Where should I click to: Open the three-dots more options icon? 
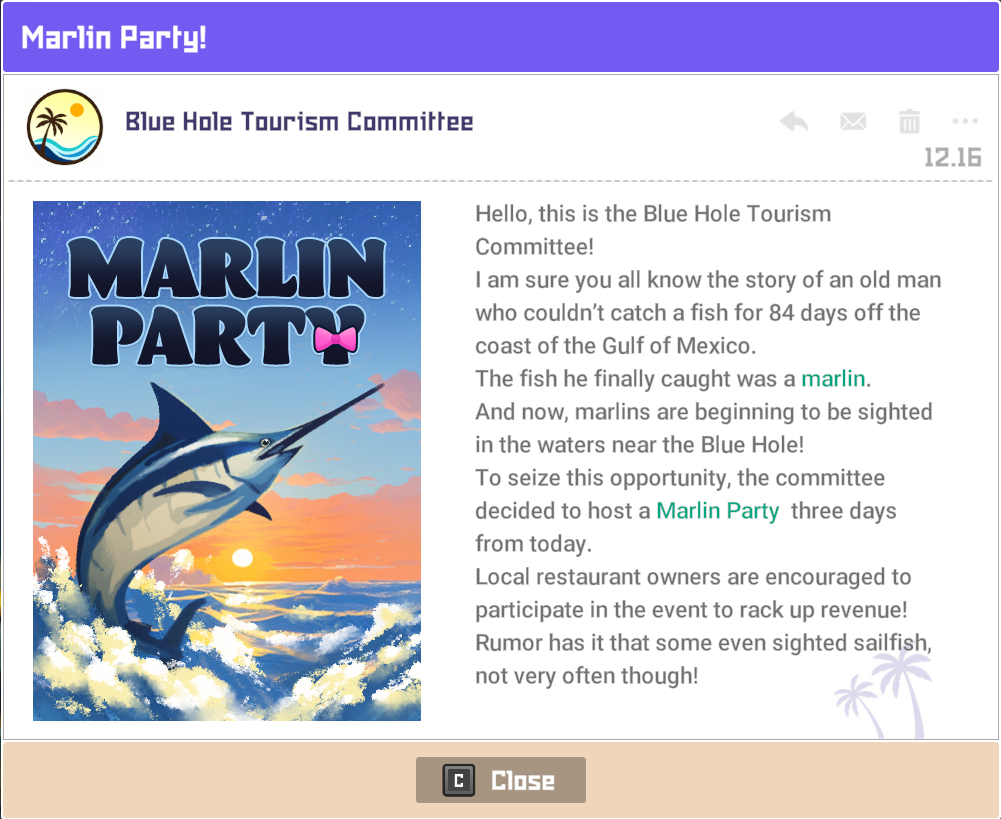click(x=965, y=122)
